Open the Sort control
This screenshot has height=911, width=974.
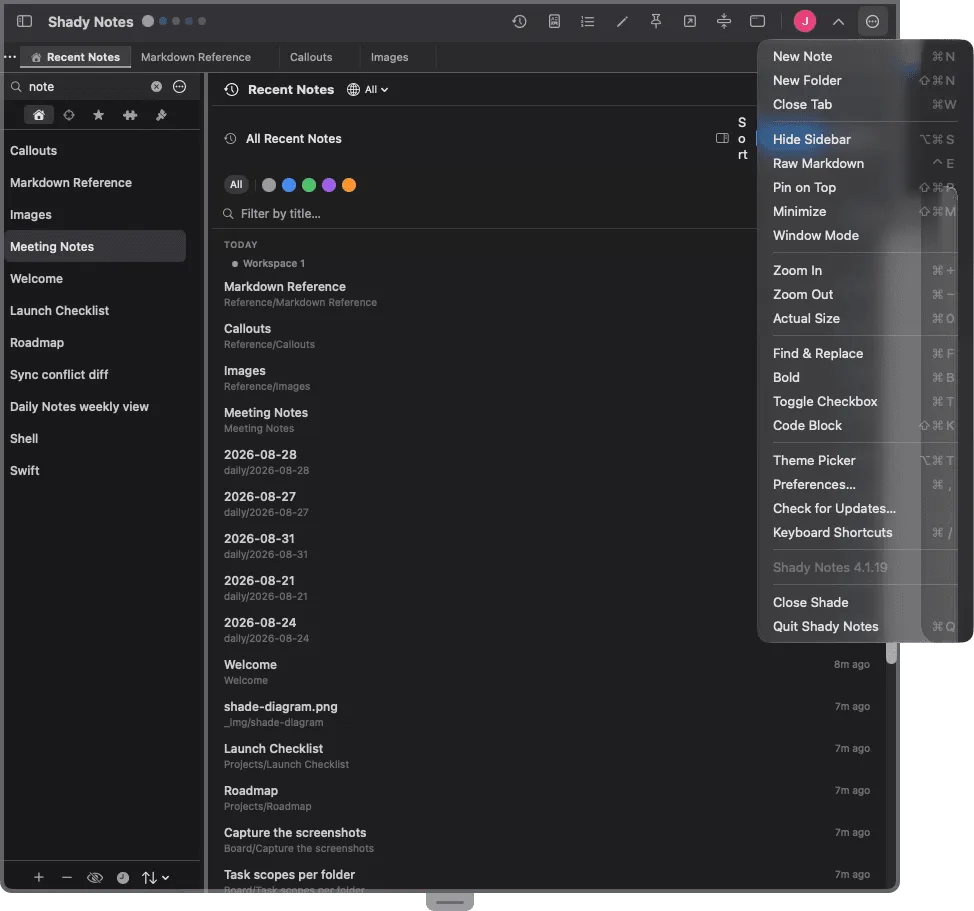click(x=742, y=138)
